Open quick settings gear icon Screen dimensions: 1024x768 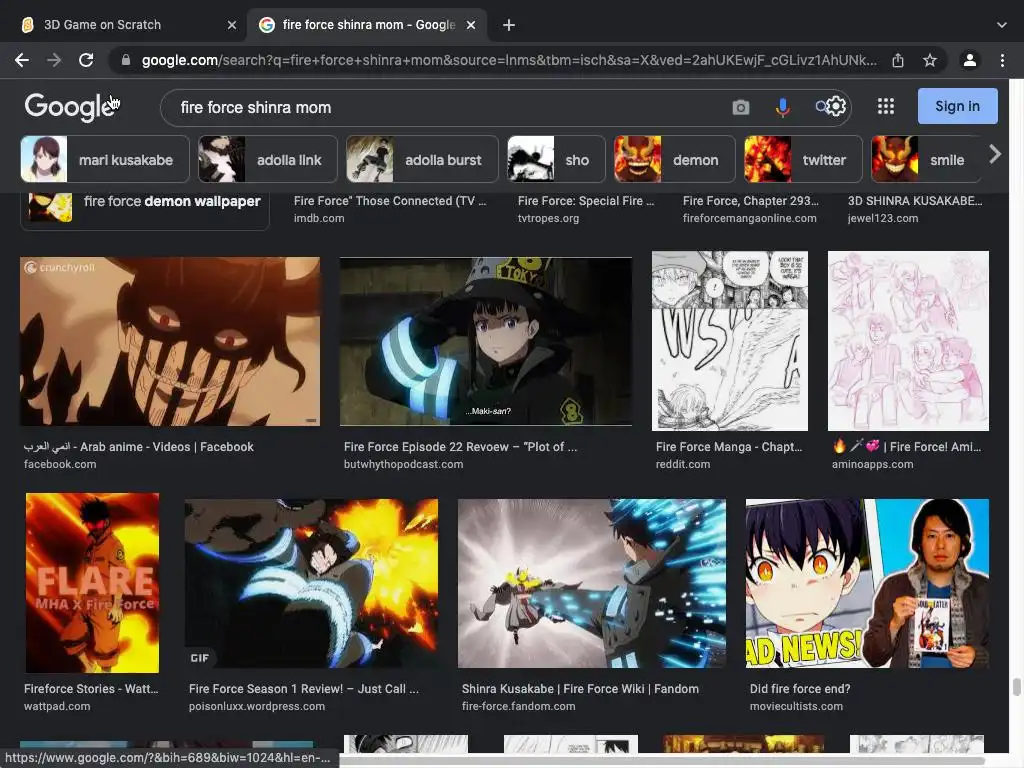pos(835,106)
